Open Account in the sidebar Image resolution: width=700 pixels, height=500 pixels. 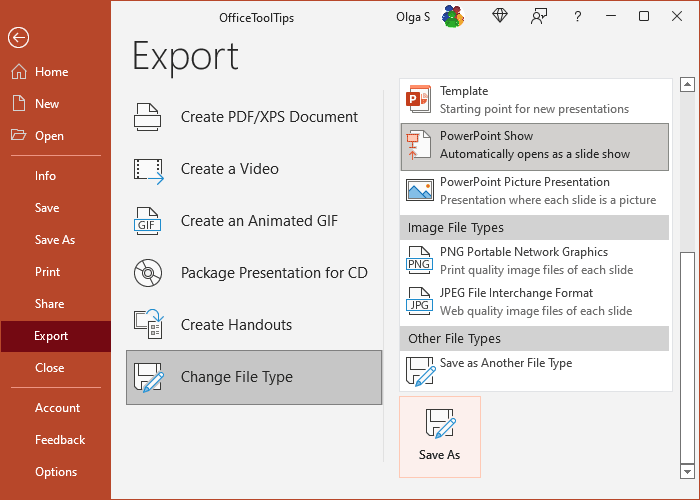[58, 408]
